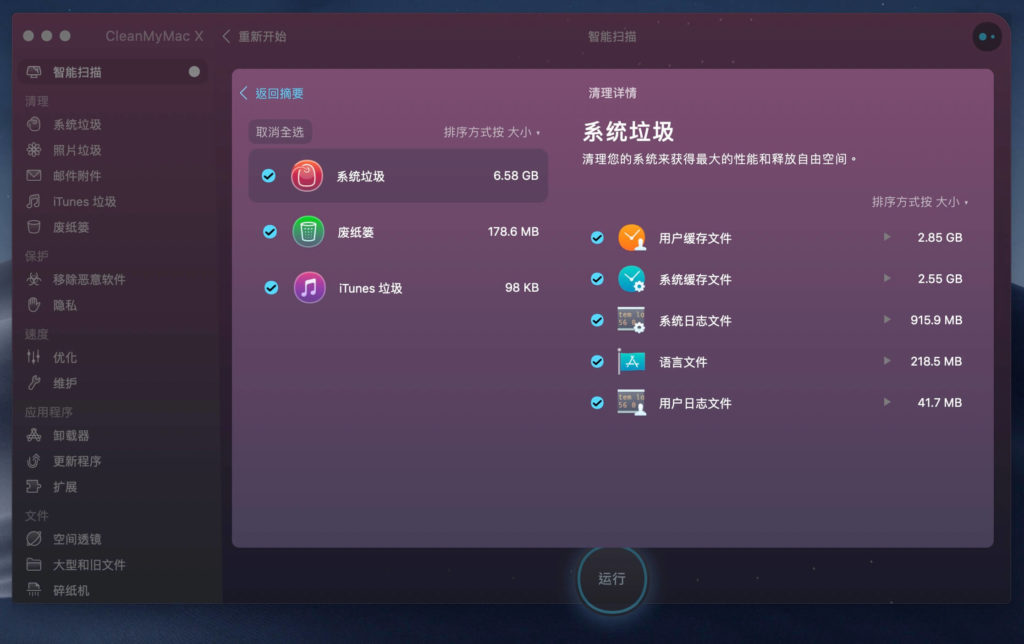This screenshot has width=1024, height=644.
Task: Click the iTunes 垃圾 music note sidebar icon
Action: tap(34, 201)
